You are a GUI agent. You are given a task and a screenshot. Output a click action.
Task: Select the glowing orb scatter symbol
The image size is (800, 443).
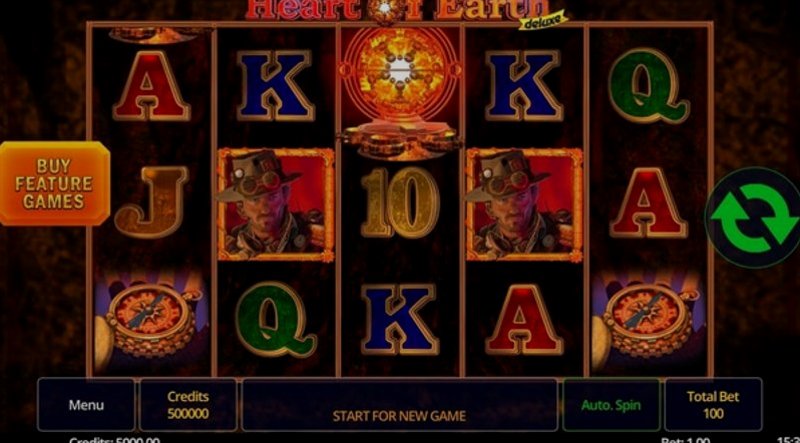pos(401,92)
